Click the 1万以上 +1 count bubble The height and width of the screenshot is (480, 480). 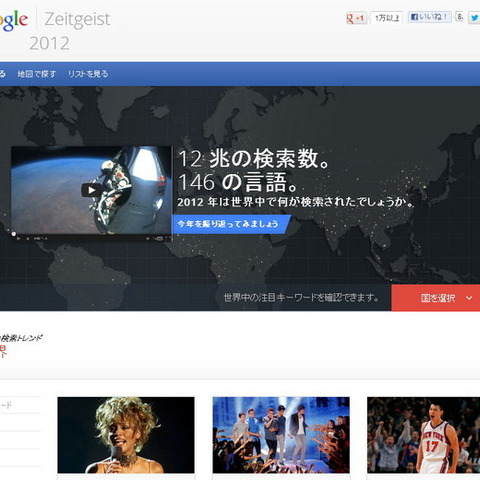[387, 18]
